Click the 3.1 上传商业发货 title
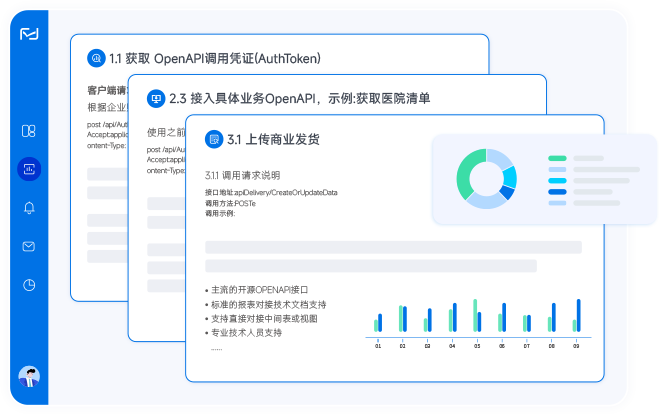Image resolution: width=659 pixels, height=414 pixels. click(273, 138)
